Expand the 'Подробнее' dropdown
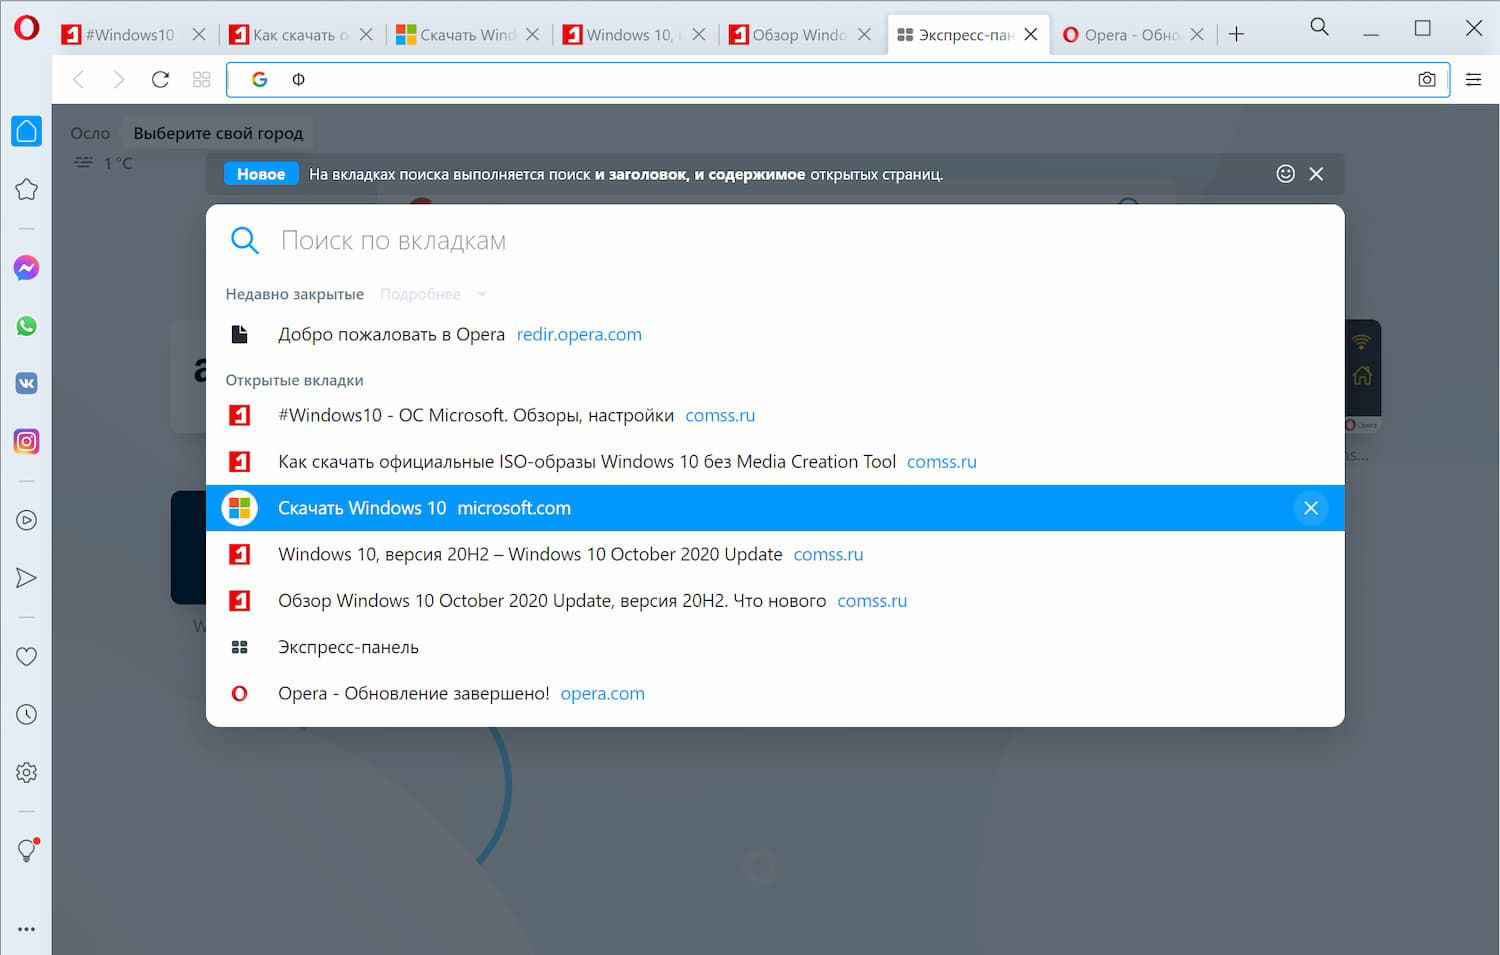The image size is (1500, 955). pos(433,294)
